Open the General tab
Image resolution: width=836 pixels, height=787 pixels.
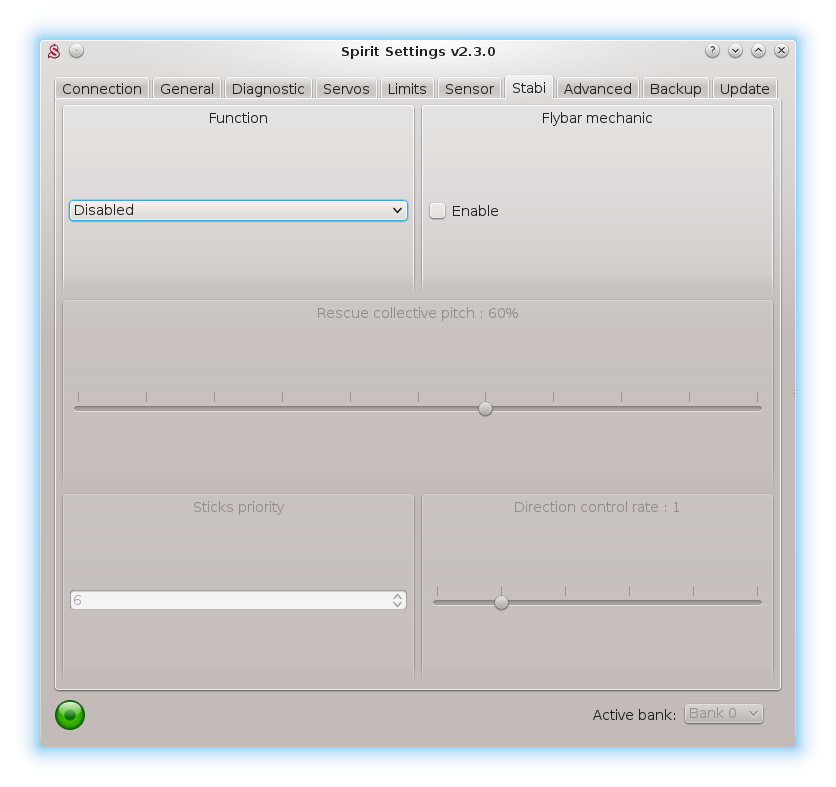(187, 89)
